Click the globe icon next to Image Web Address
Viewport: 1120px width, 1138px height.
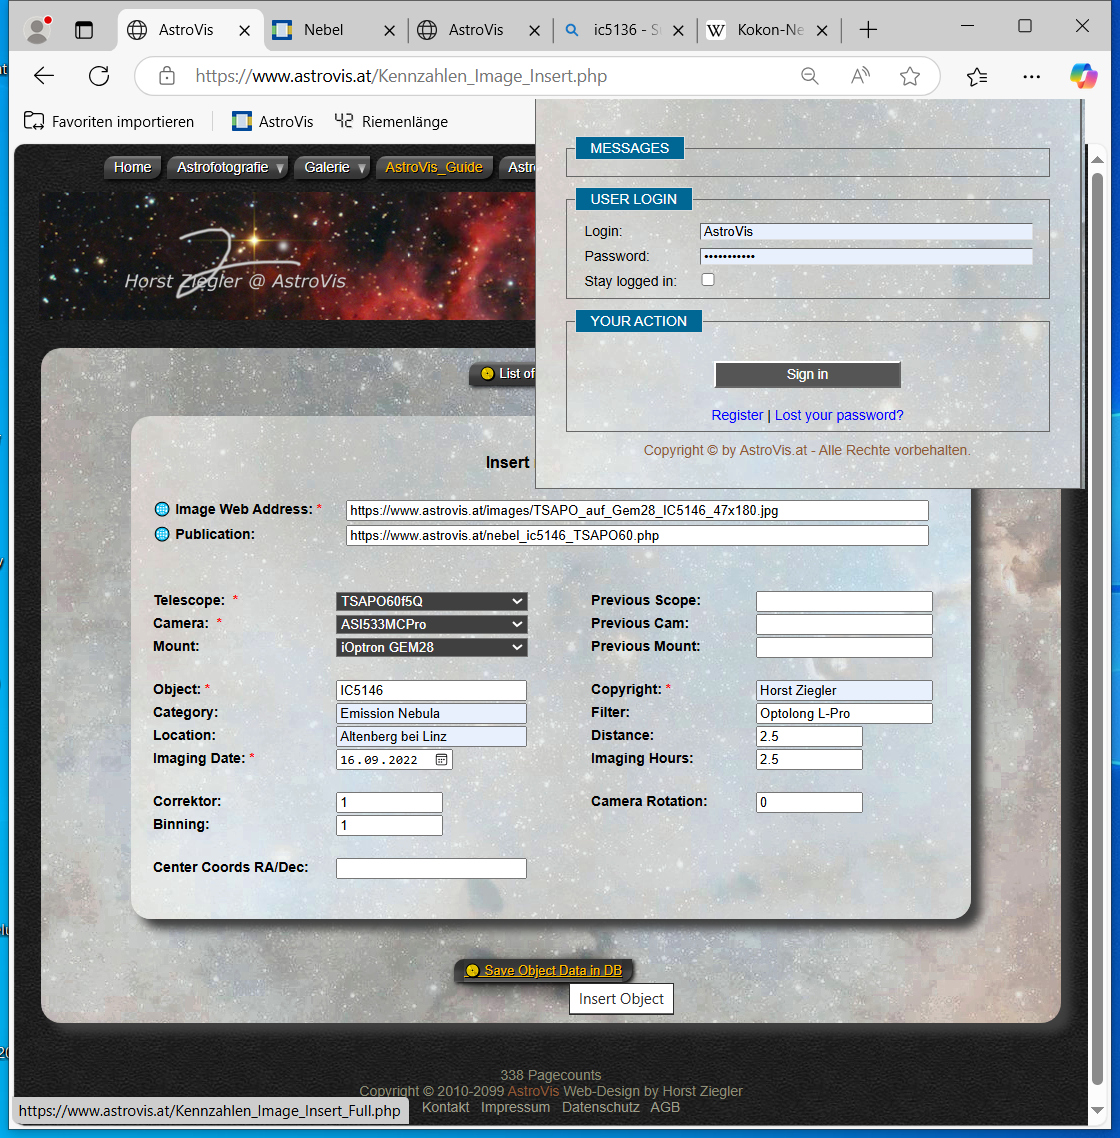(x=162, y=509)
